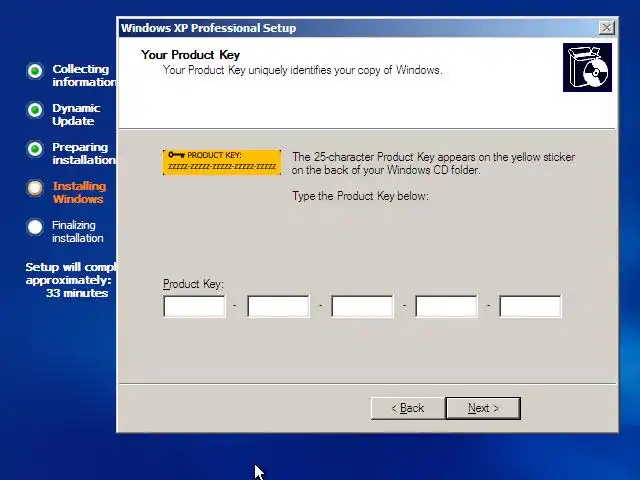Click the Dynamic Update green step indicator

point(35,110)
